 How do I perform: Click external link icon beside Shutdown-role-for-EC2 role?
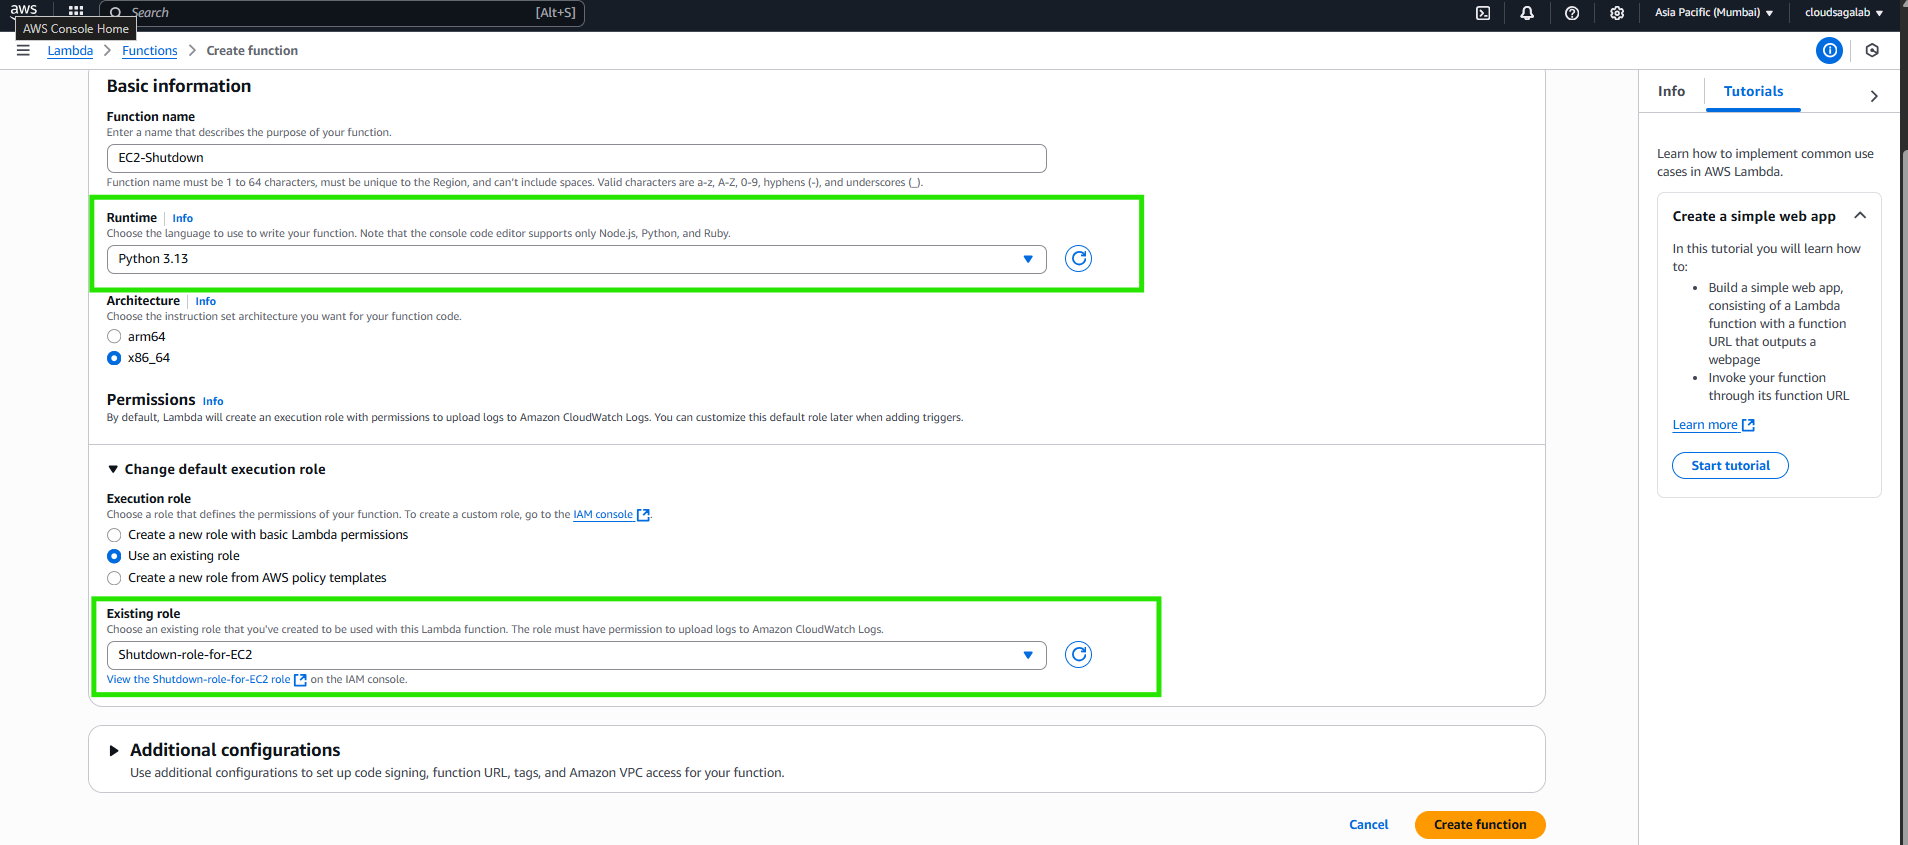pos(300,680)
